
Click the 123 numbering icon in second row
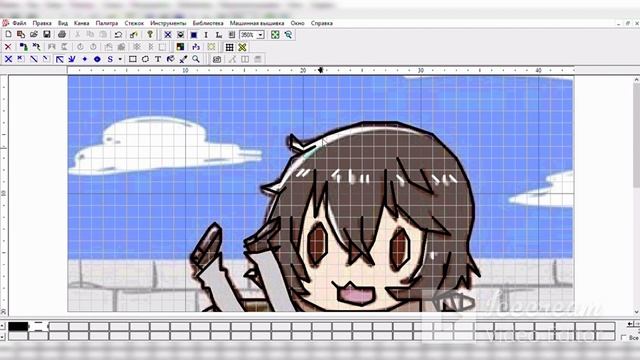(196, 47)
